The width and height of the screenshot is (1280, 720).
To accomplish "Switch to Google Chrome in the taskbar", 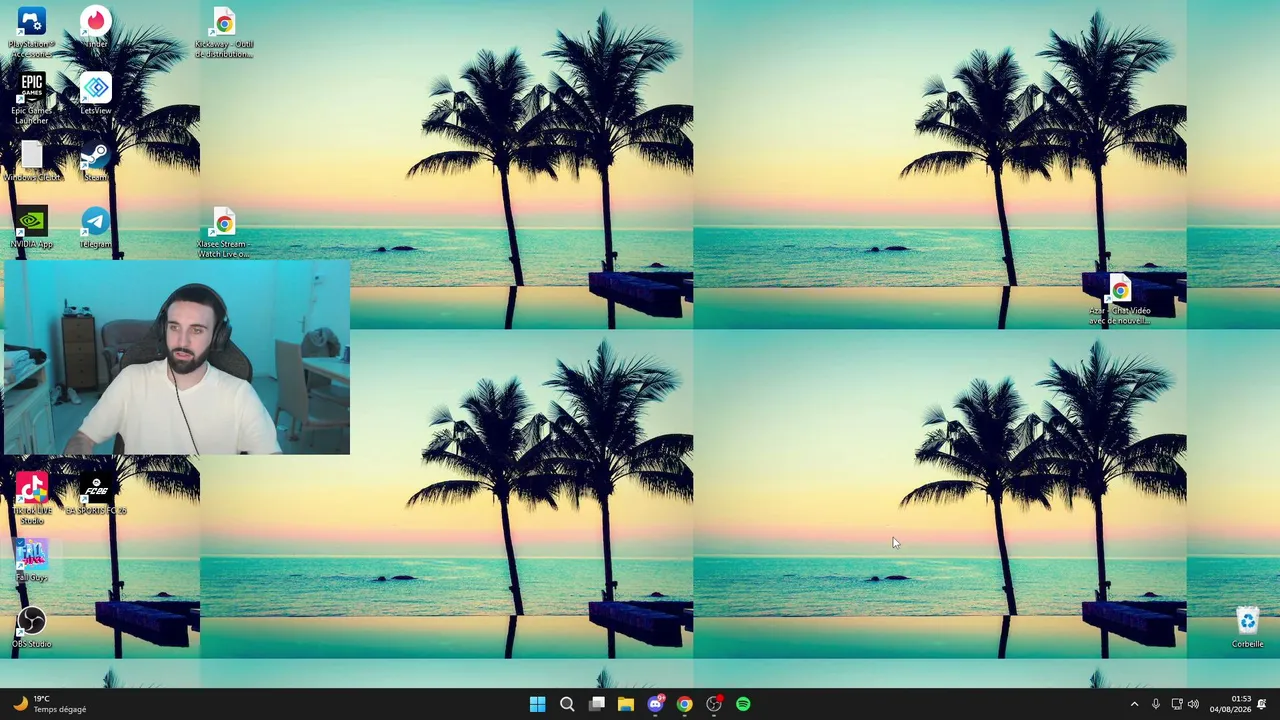I will click(684, 704).
